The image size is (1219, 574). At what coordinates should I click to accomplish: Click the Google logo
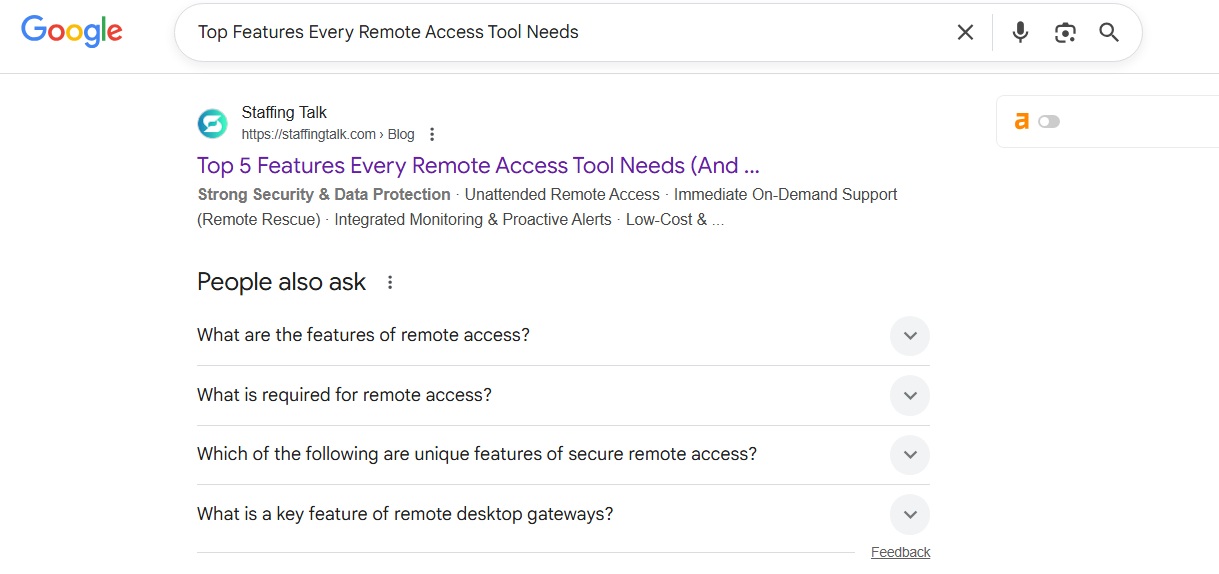coord(72,31)
